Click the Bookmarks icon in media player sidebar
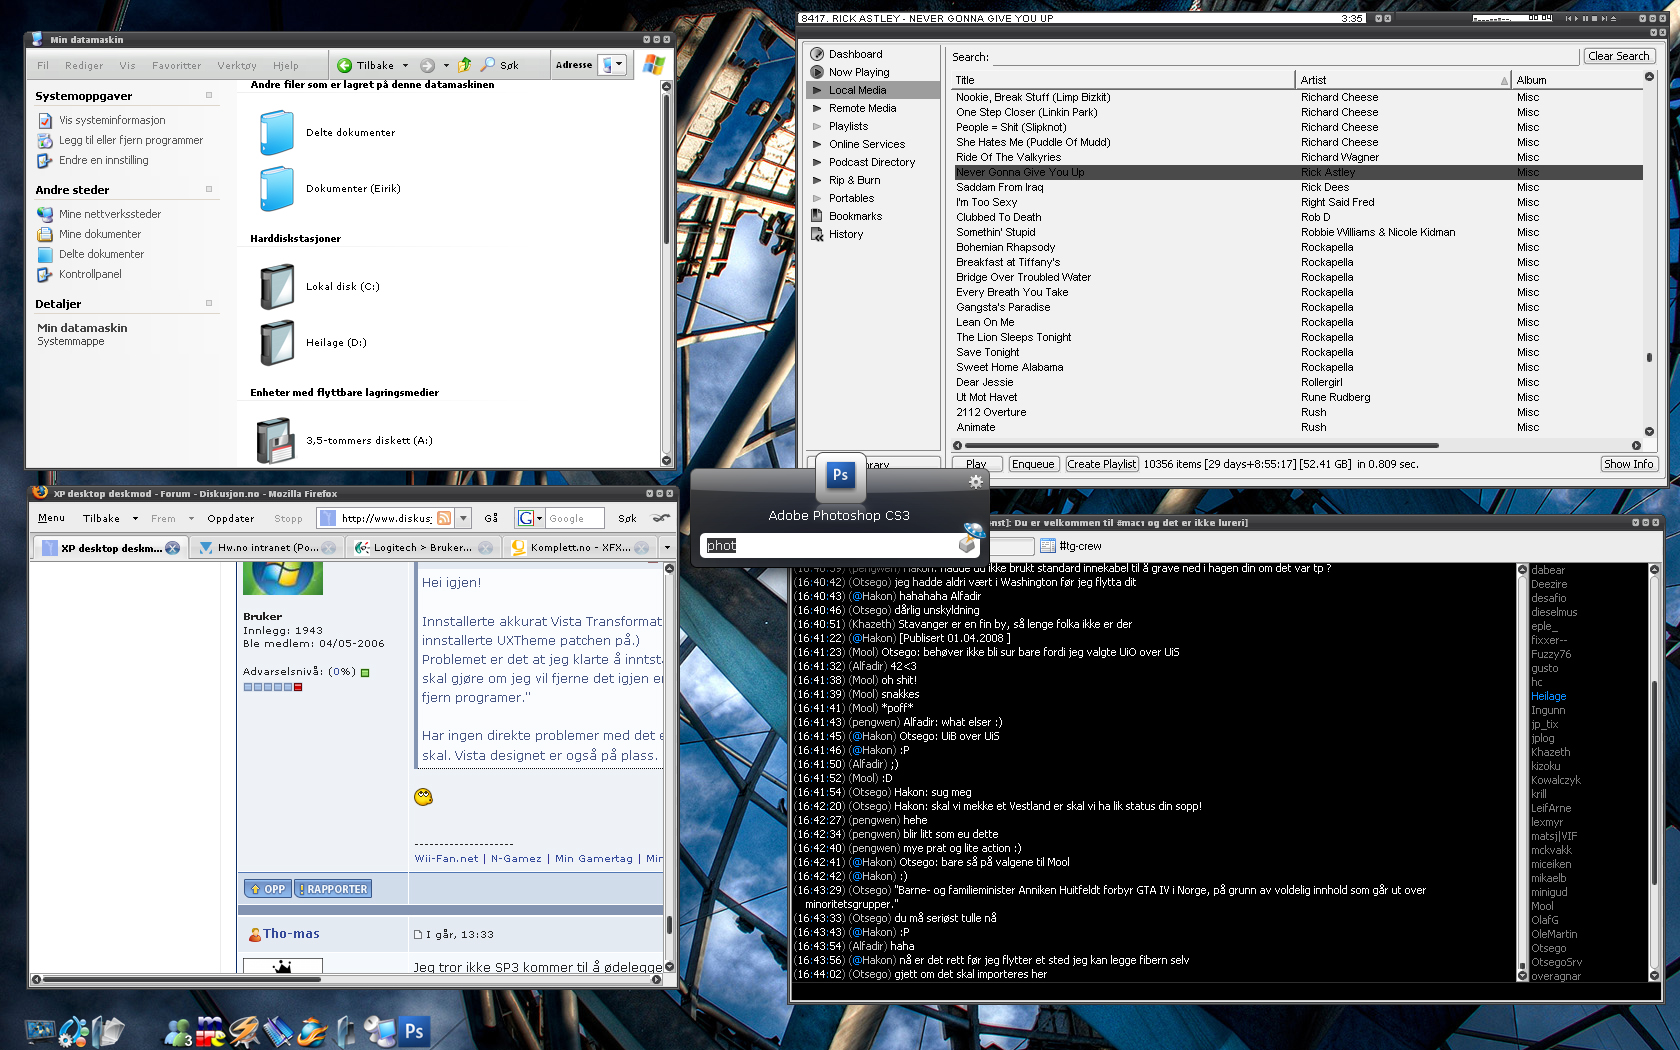1680x1050 pixels. [x=817, y=216]
